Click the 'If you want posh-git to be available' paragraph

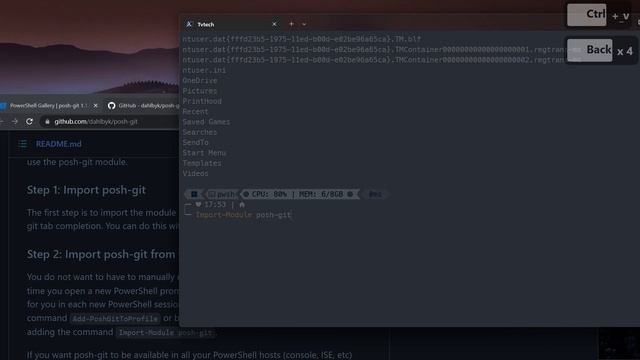pos(189,355)
